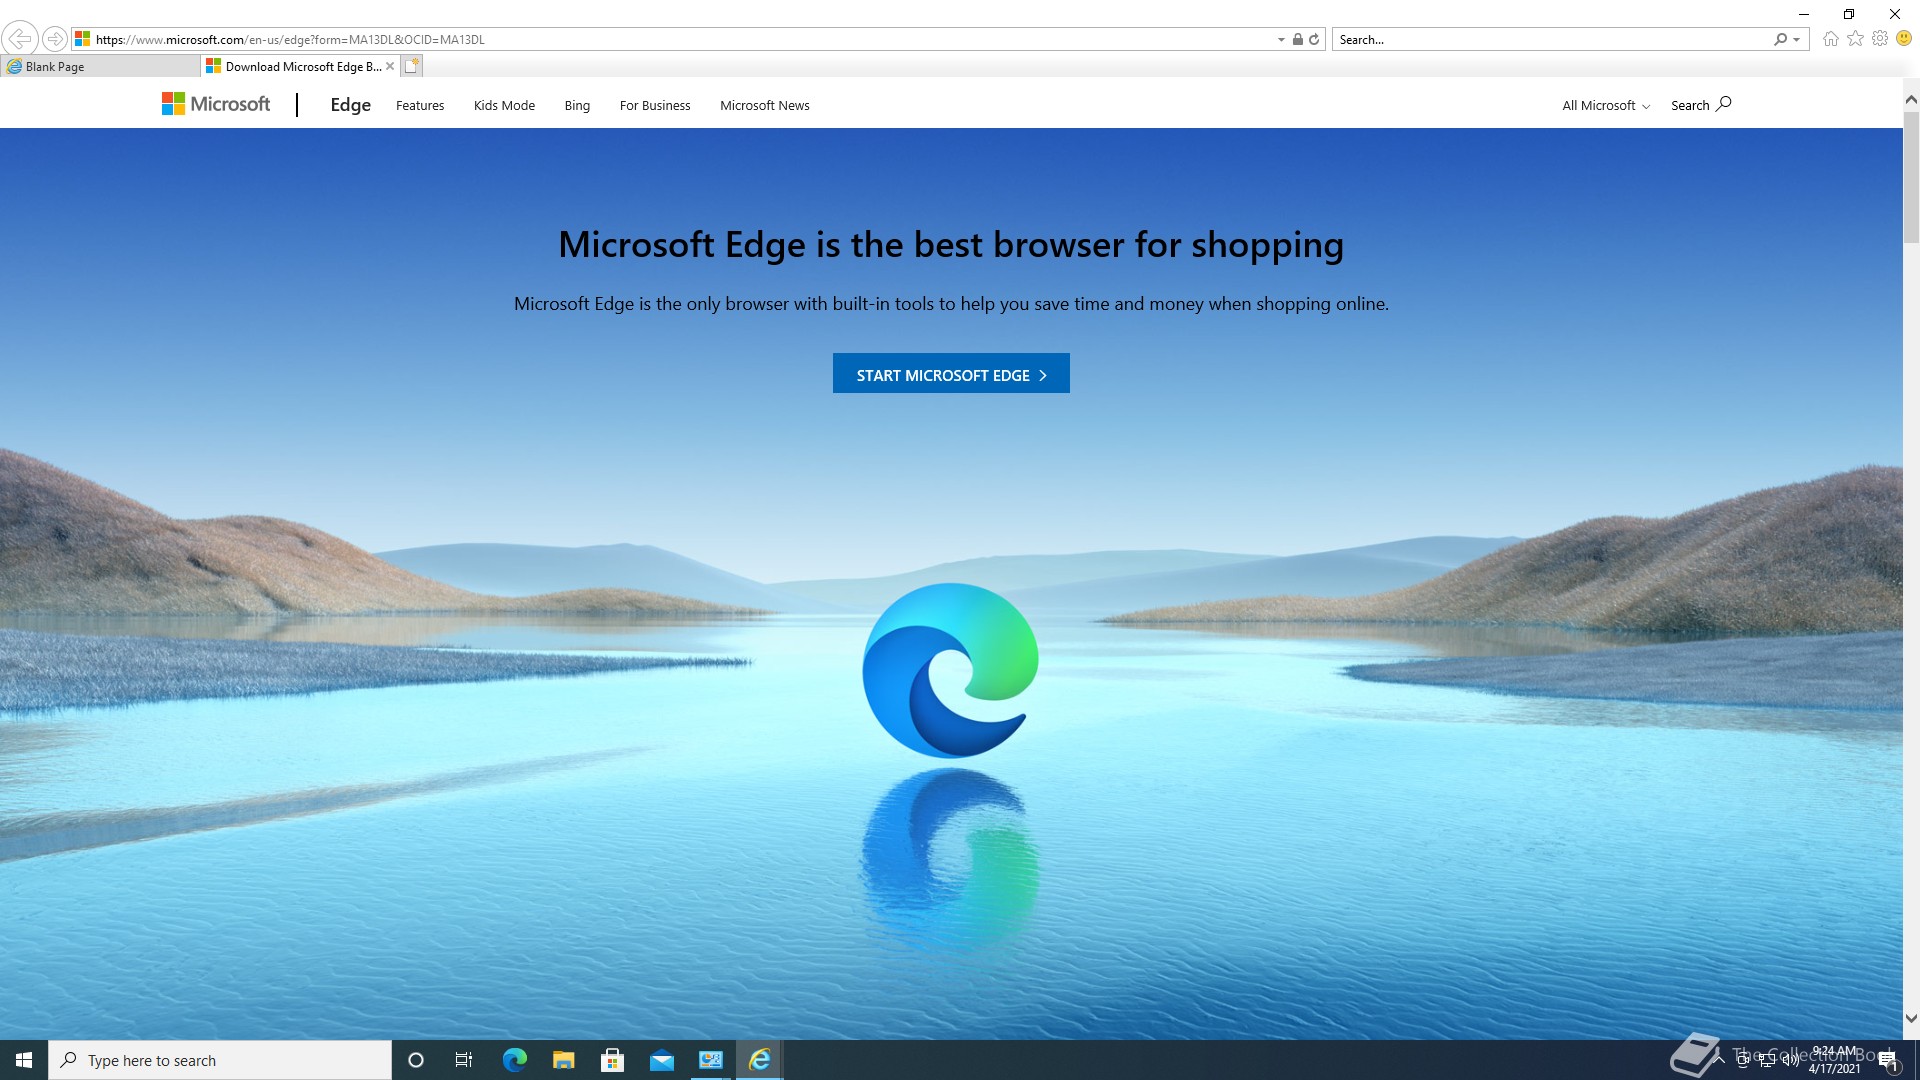Go to Kids Mode page

click(504, 105)
